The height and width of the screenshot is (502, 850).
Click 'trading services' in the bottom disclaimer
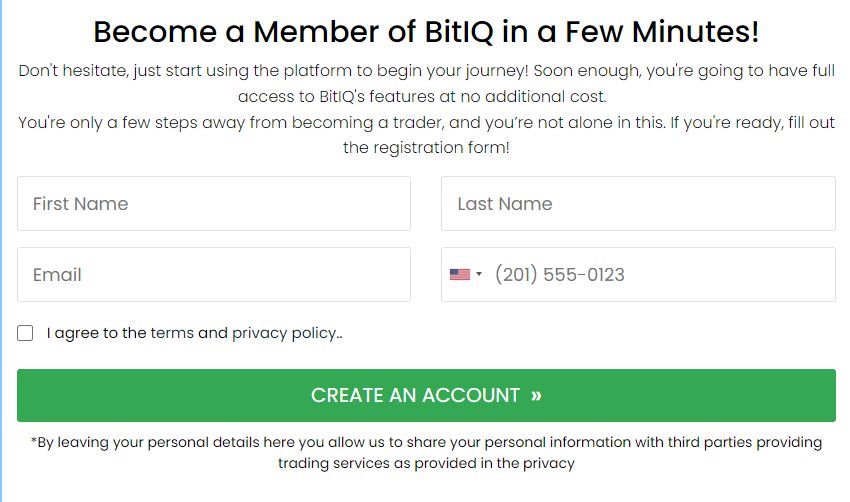pos(338,463)
